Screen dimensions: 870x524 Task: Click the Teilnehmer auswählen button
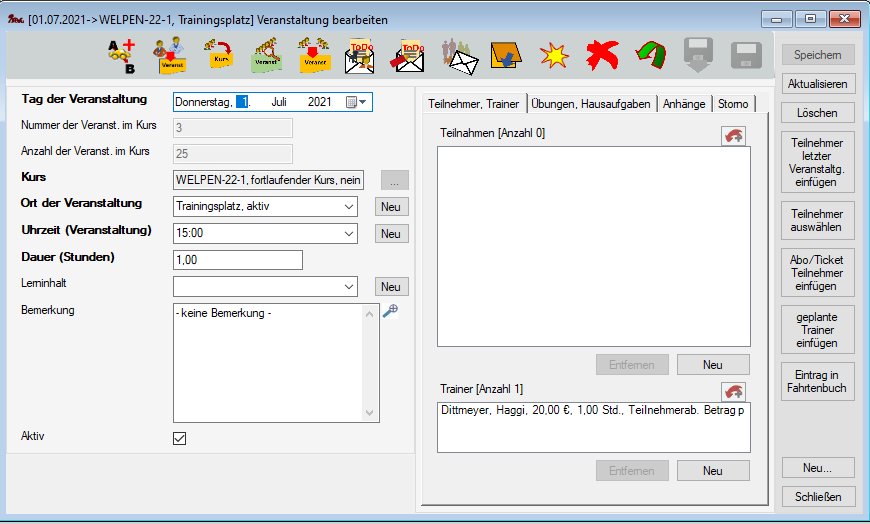[x=817, y=220]
